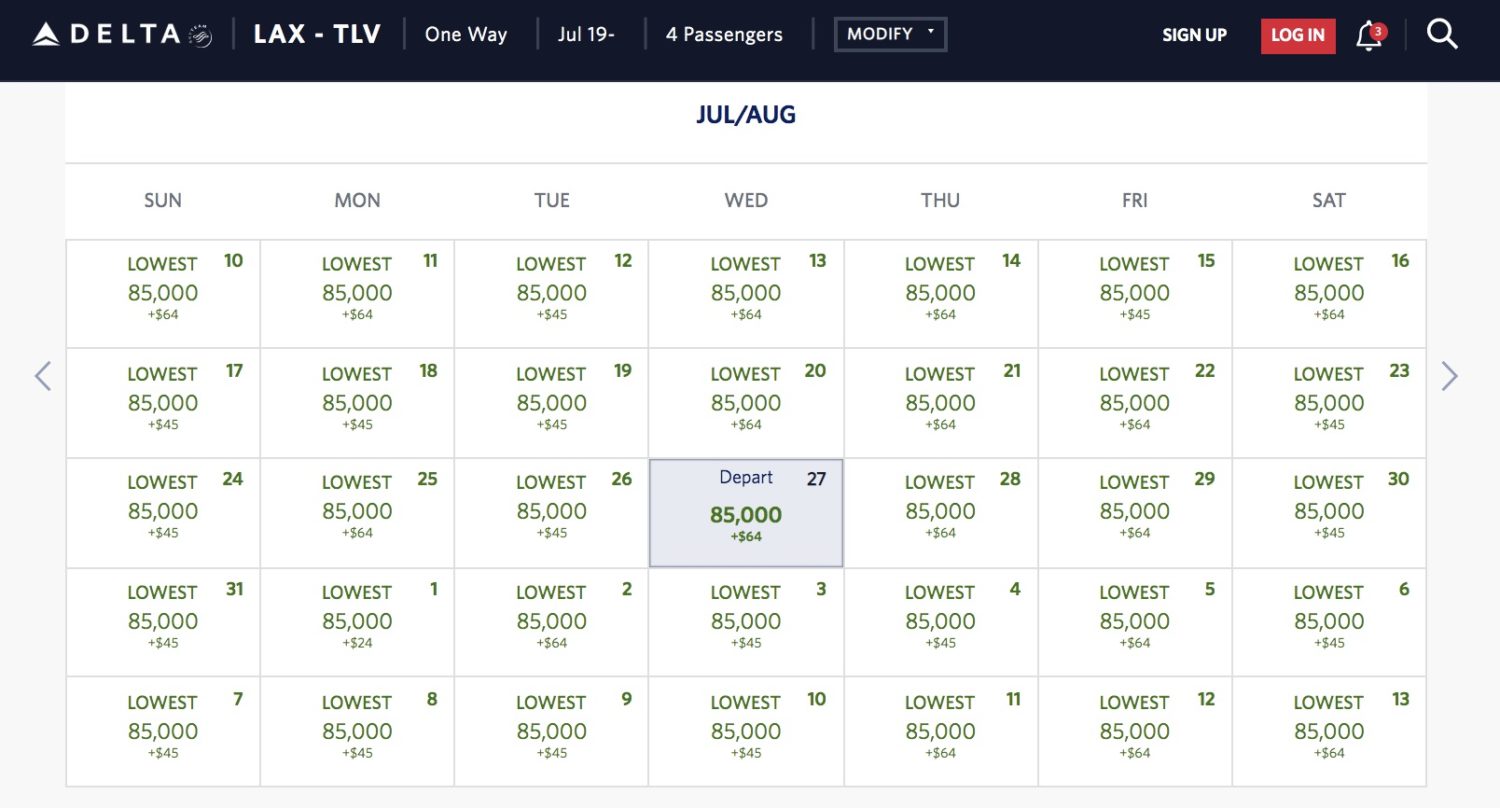Select the July 10 lowest fare cell

[163, 293]
